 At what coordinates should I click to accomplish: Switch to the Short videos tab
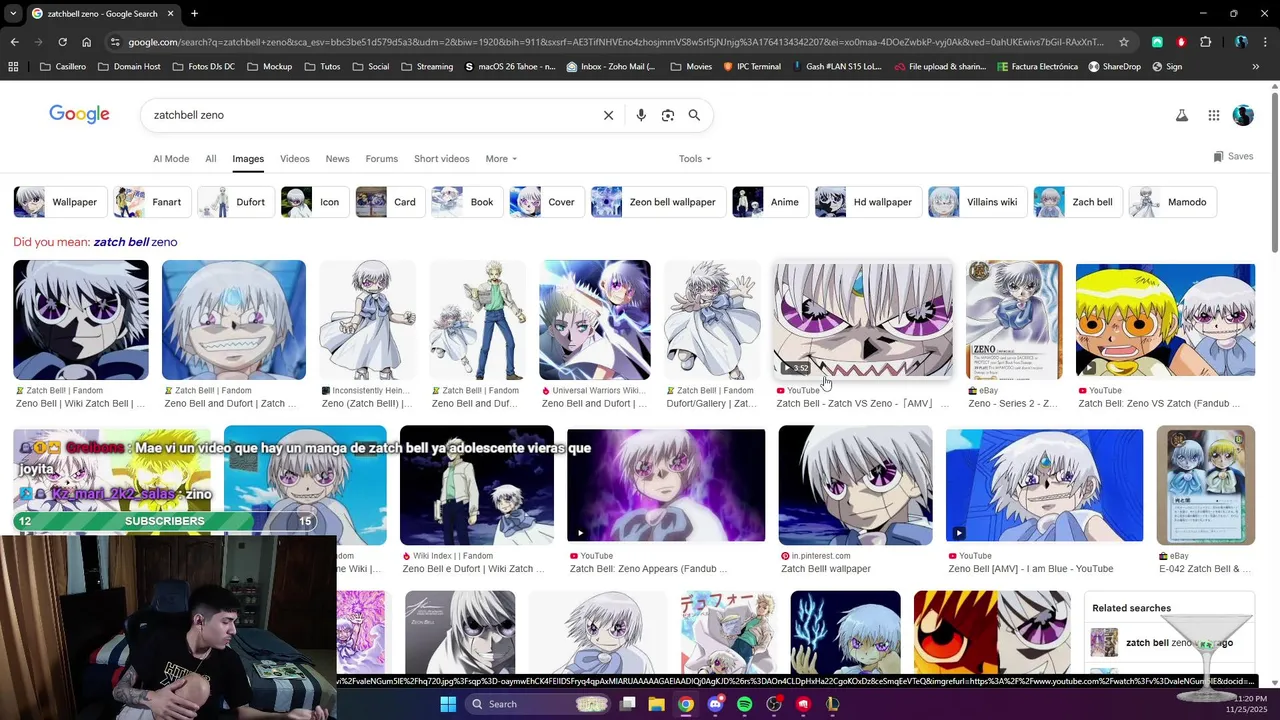[x=442, y=159]
